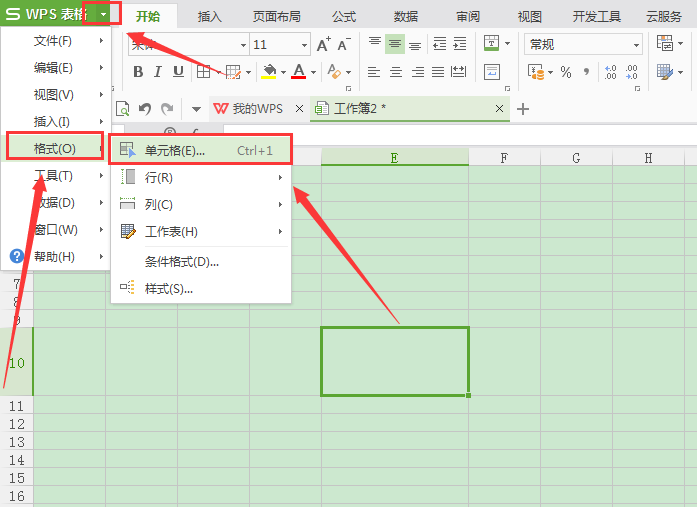Center text horizontally
Viewport: 697px width, 507px height.
[396, 72]
